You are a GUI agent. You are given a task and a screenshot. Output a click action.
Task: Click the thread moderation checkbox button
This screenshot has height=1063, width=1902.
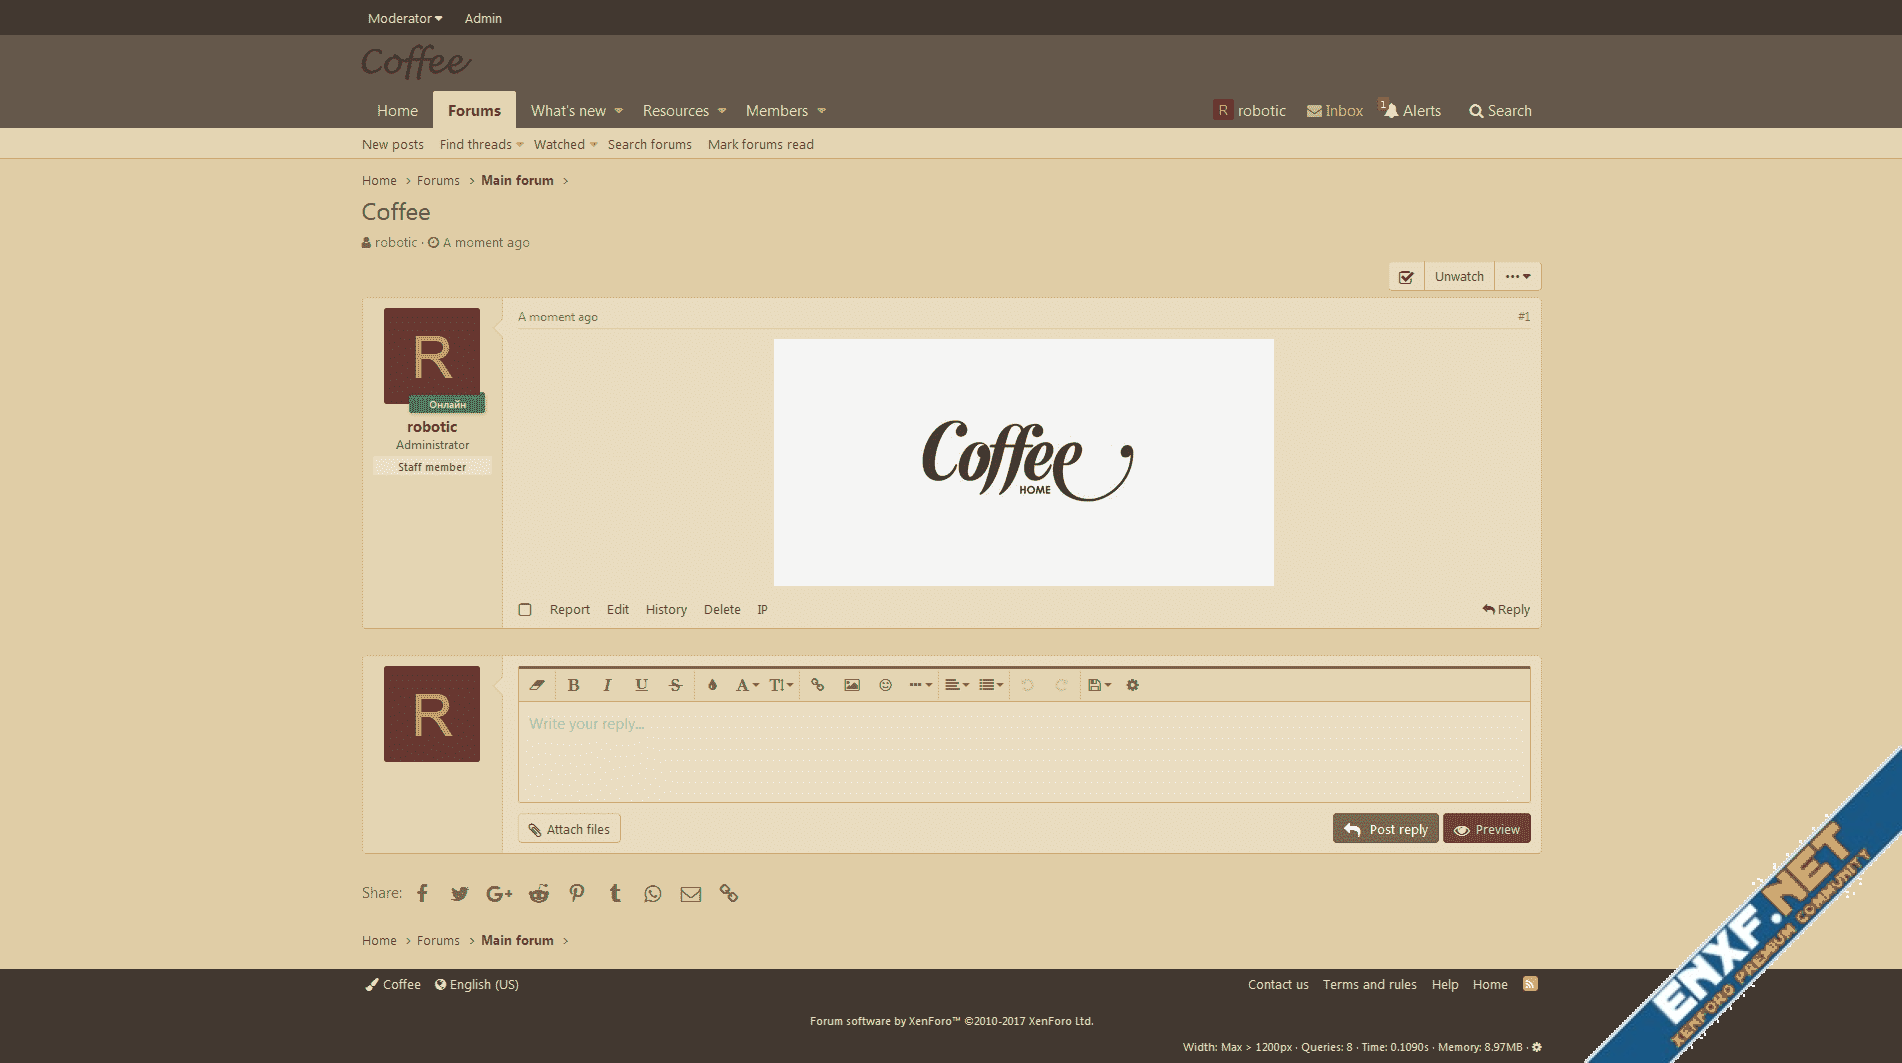(x=1406, y=277)
